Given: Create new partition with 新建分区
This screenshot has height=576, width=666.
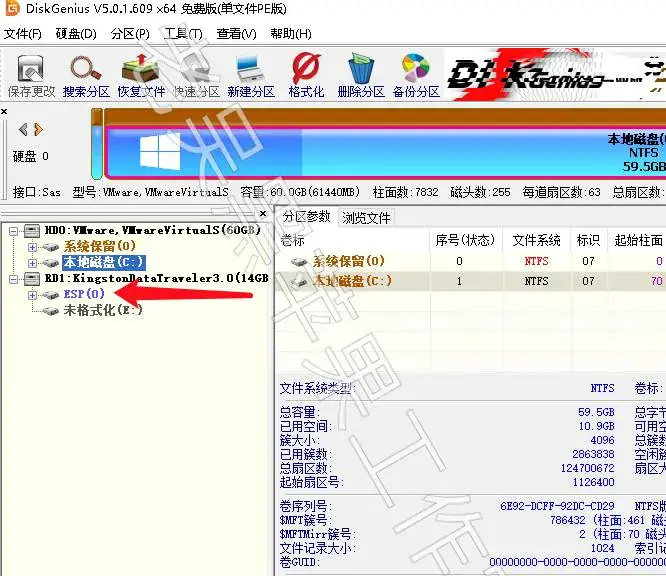Looking at the screenshot, I should (251, 76).
